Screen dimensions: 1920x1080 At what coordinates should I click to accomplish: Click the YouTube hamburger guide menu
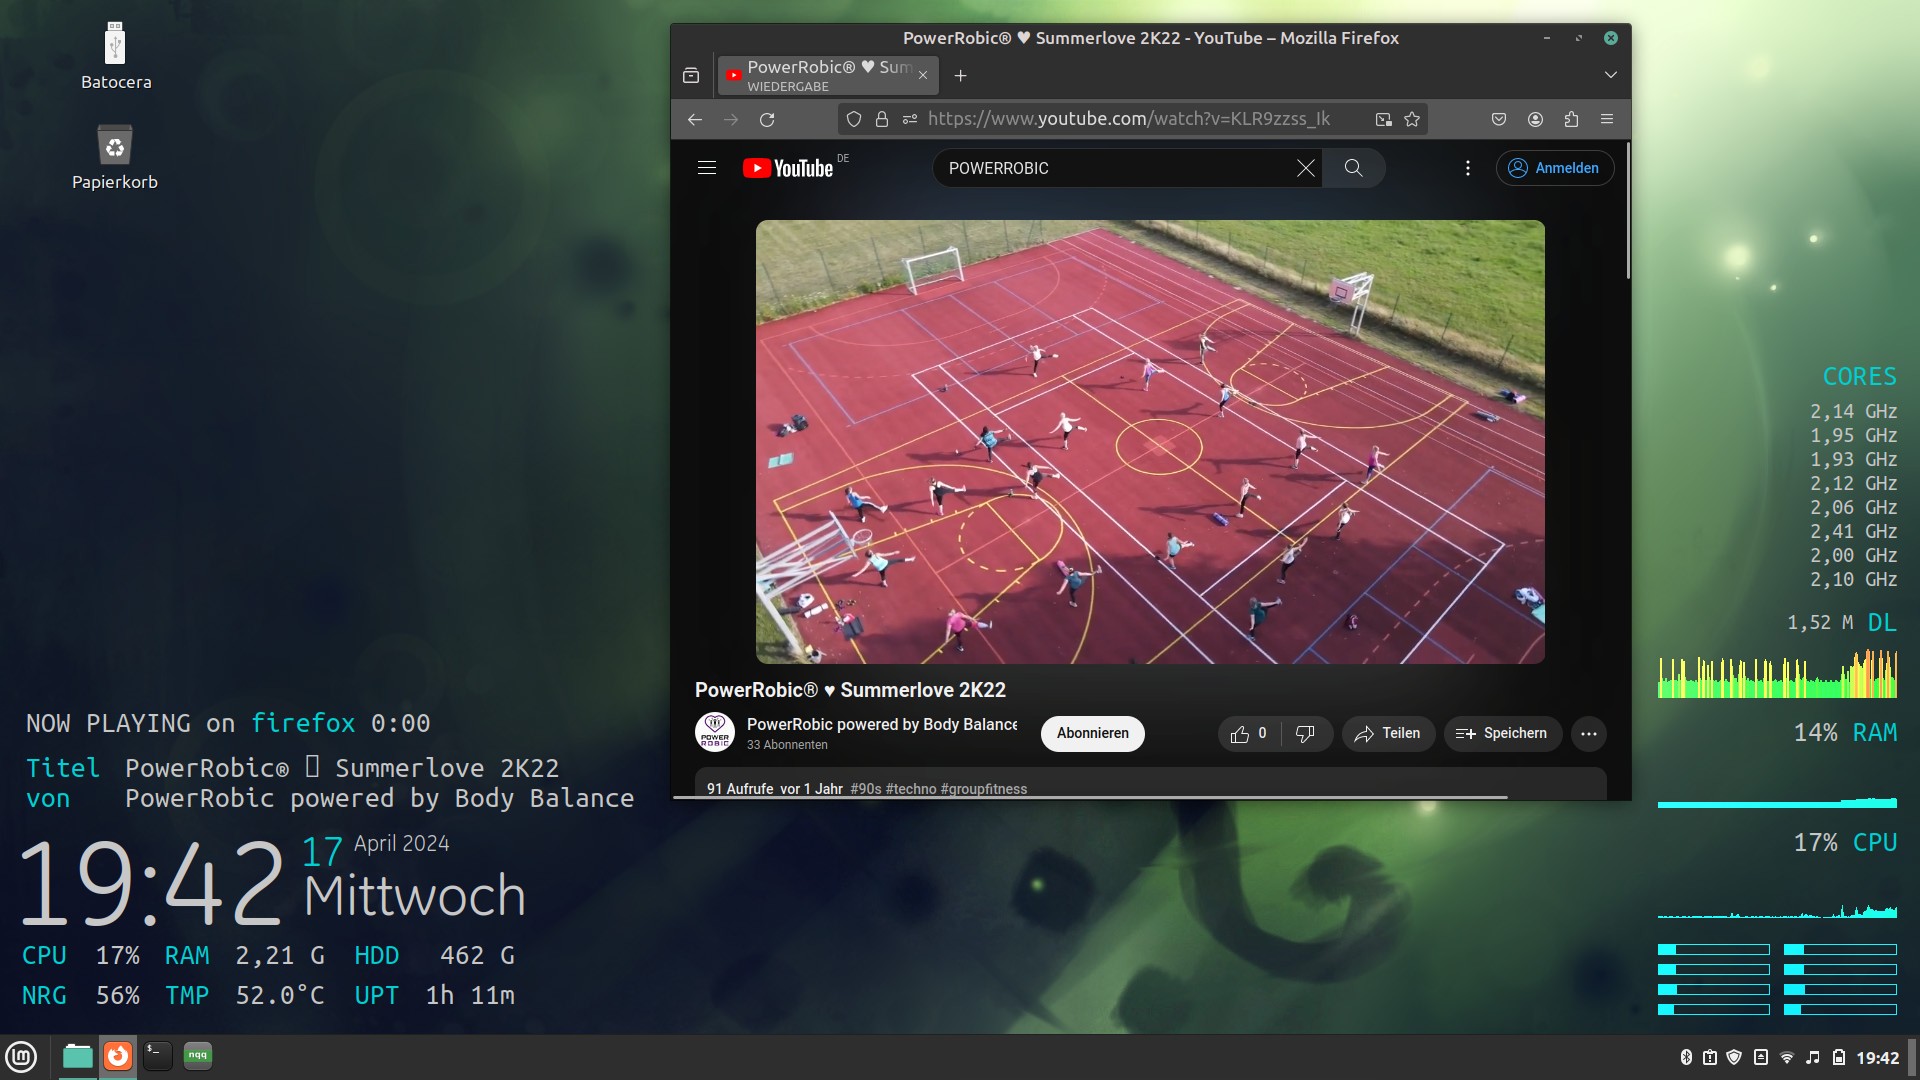click(707, 168)
